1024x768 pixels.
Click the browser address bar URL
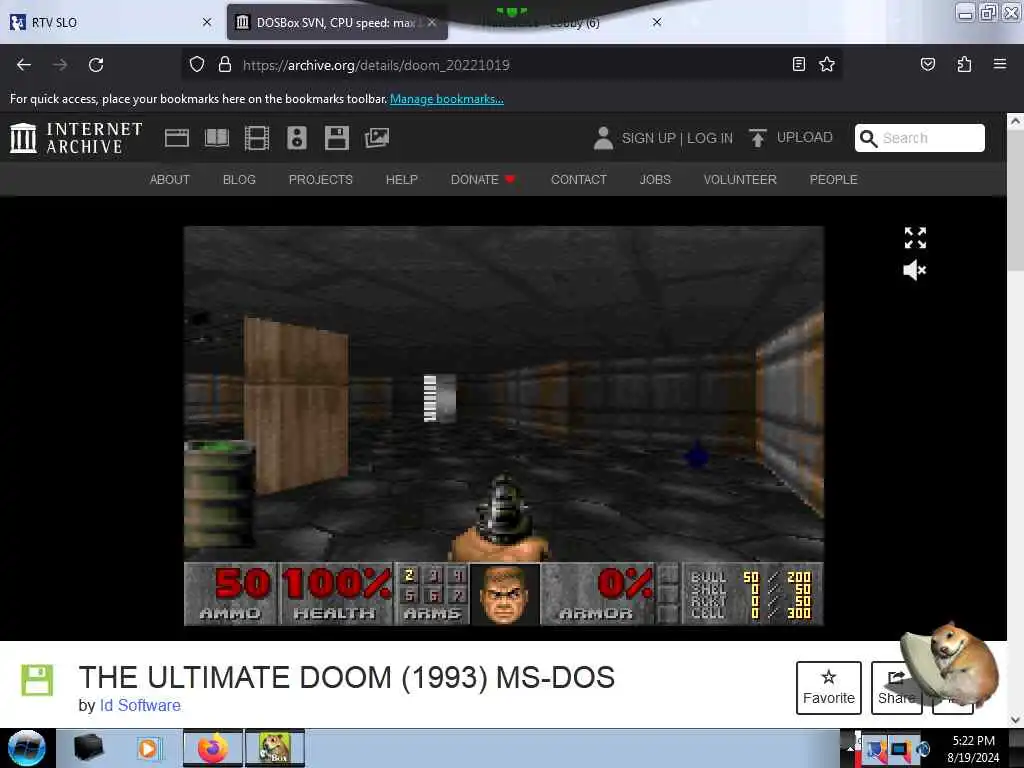pos(376,65)
